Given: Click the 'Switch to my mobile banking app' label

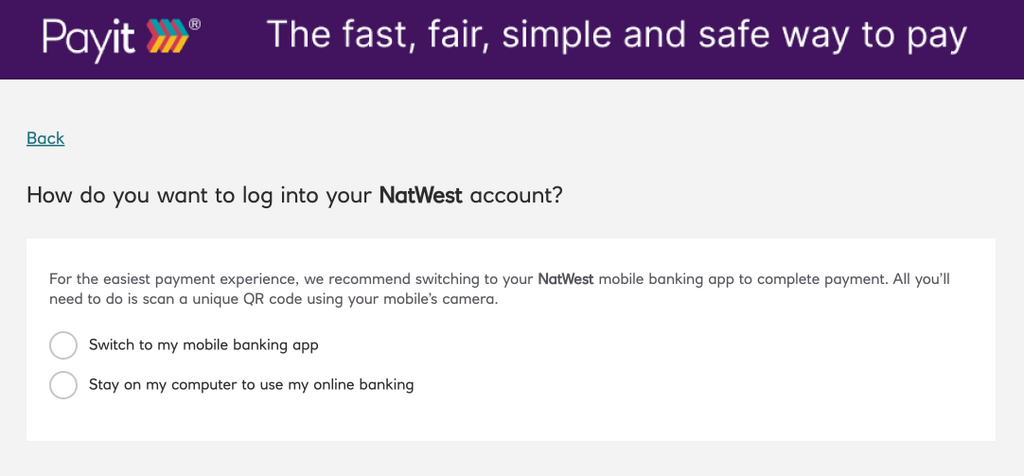Looking at the screenshot, I should pyautogui.click(x=204, y=345).
